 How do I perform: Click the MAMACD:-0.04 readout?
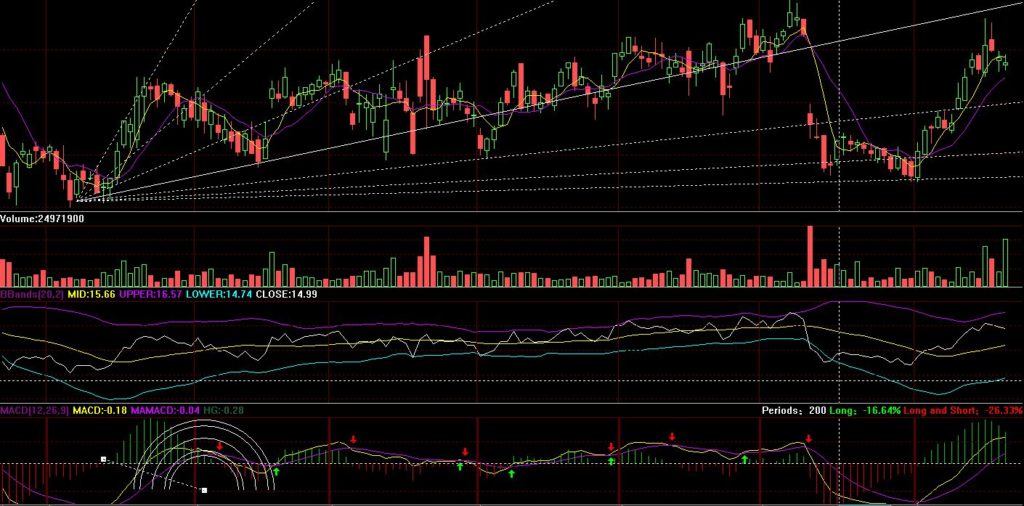point(166,411)
